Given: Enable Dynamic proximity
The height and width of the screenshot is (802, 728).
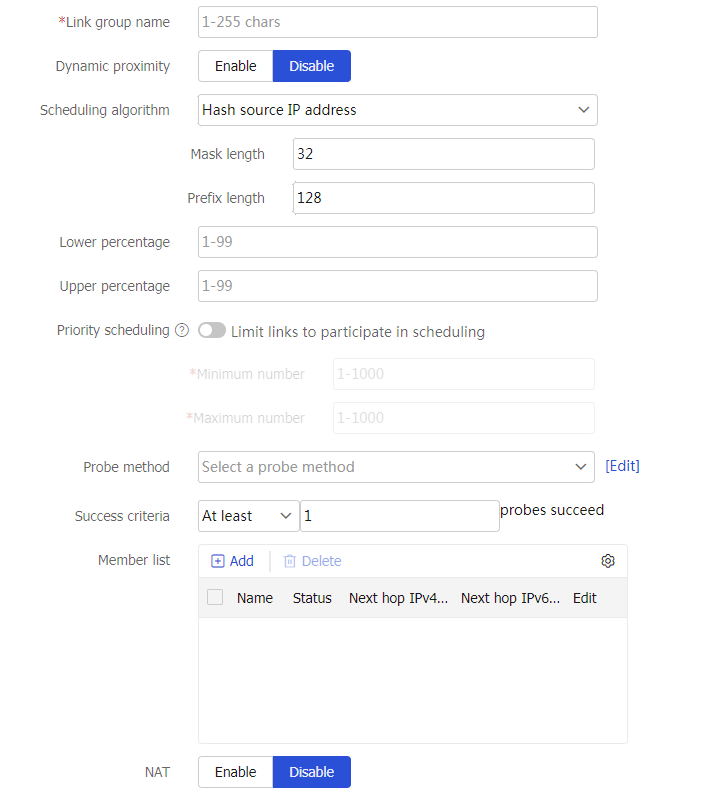Looking at the screenshot, I should point(235,66).
